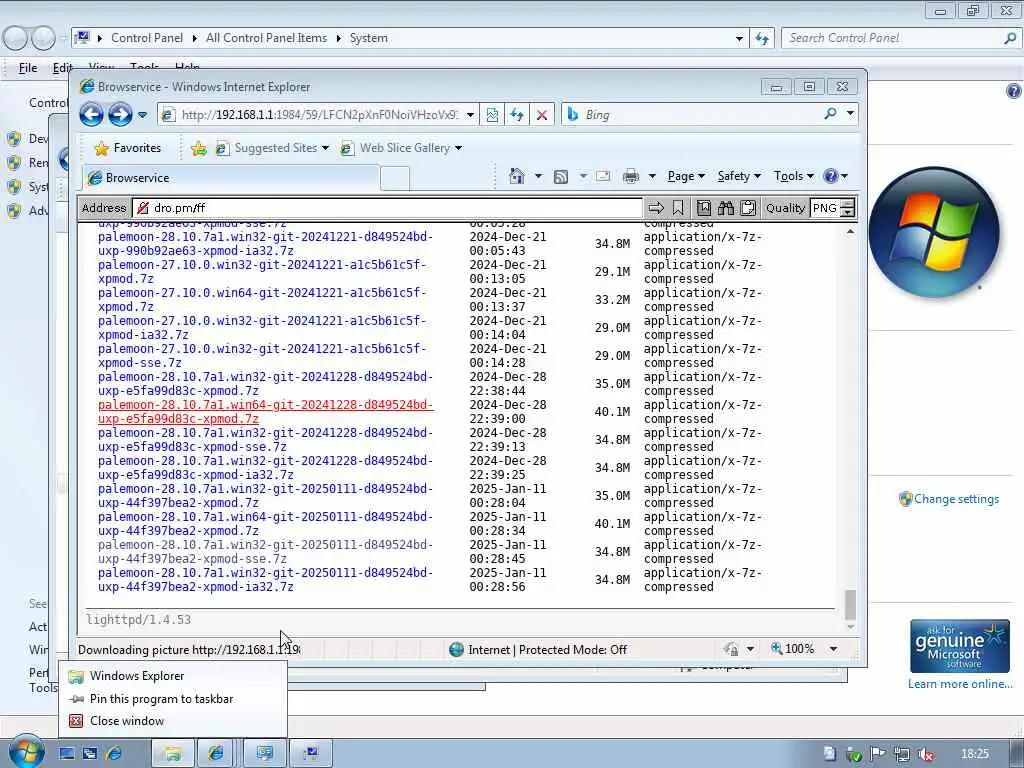Screen dimensions: 1024x768
Task: Select the Browservice tab
Action: (231, 178)
